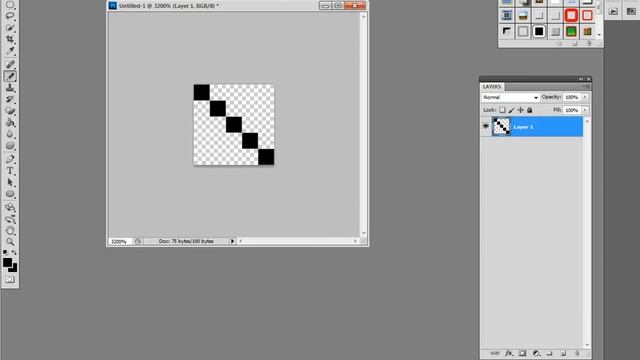640x360 pixels.
Task: Toggle lock image pixels brush icon
Action: [x=511, y=110]
